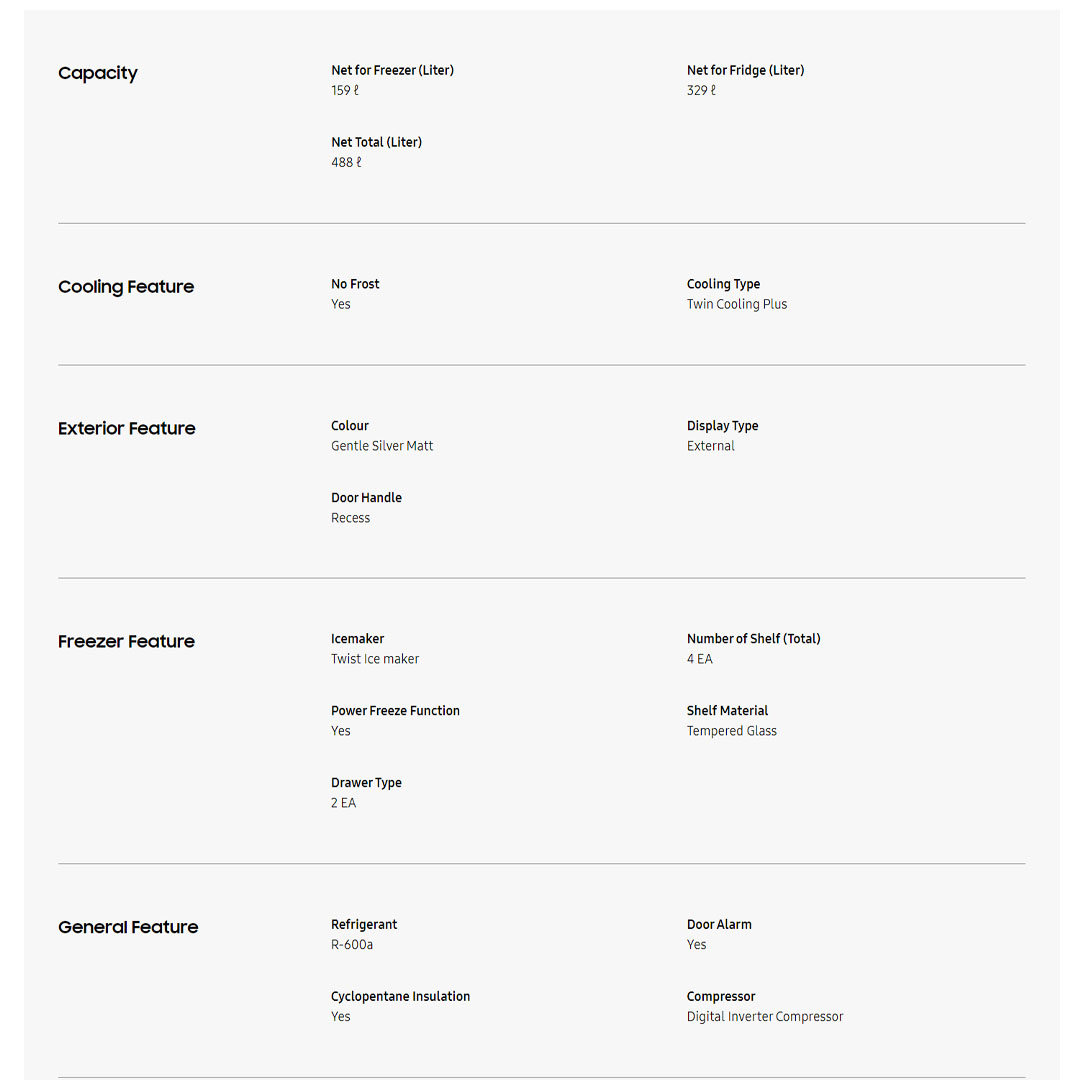Click the Tempered Glass value

(x=731, y=731)
